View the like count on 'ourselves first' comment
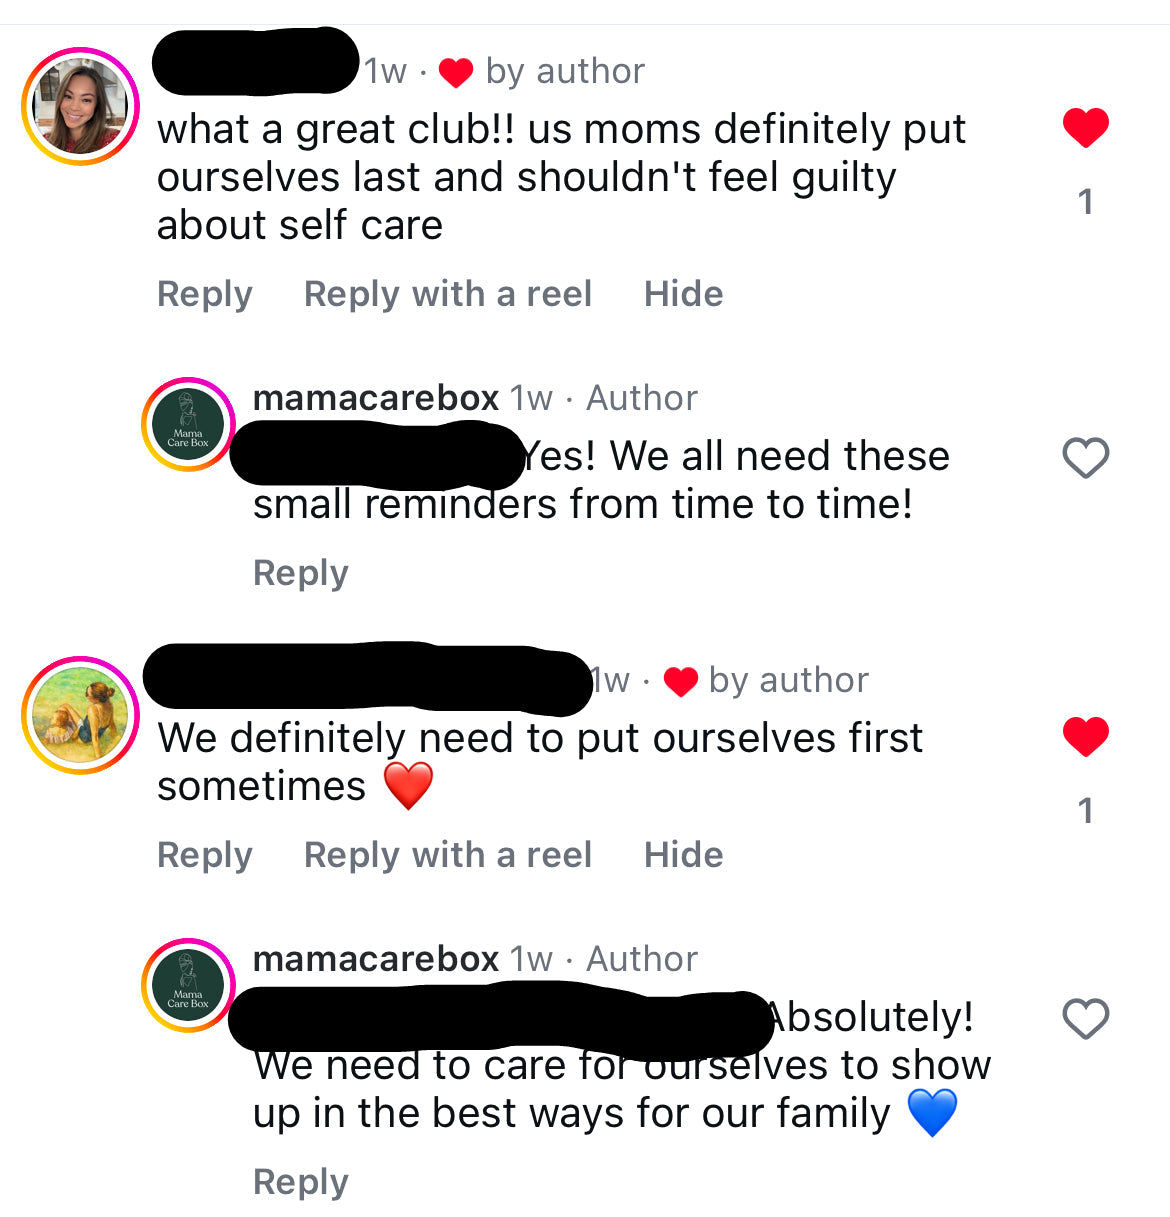 point(1085,811)
